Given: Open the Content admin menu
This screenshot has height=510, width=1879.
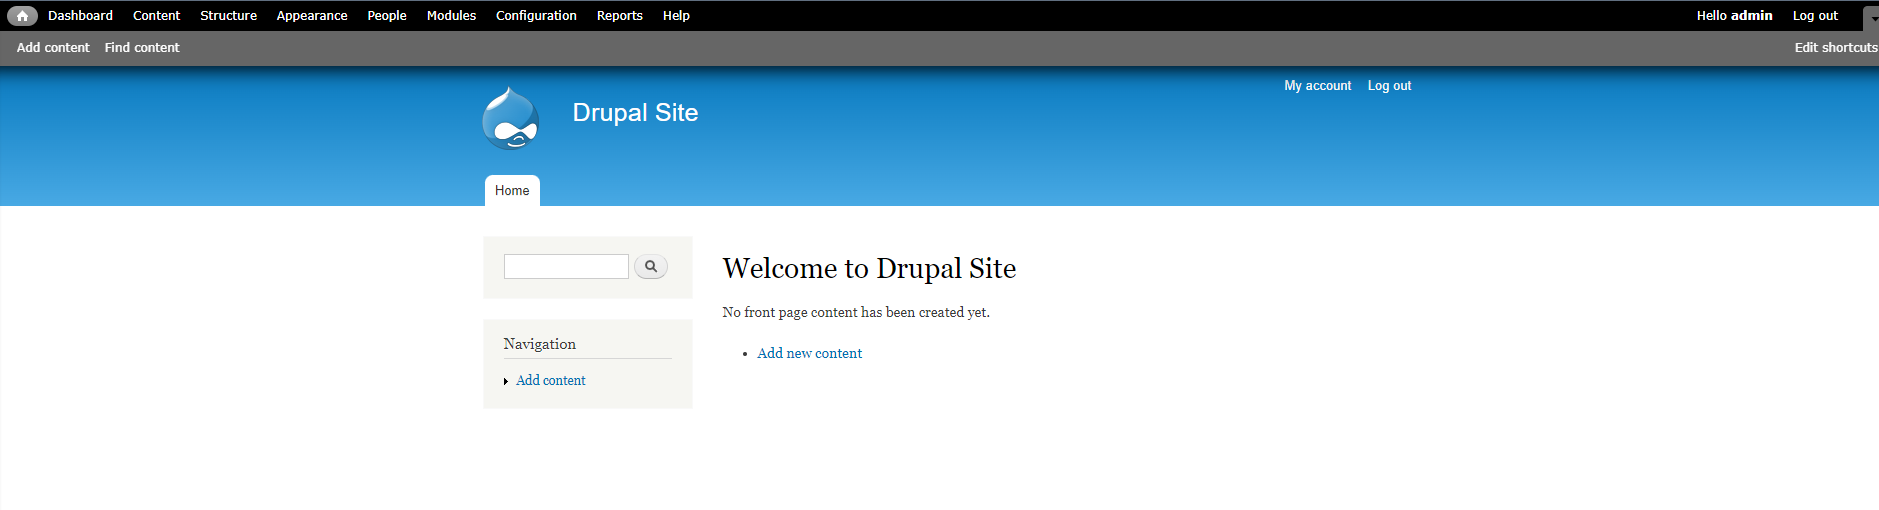Looking at the screenshot, I should (x=157, y=16).
